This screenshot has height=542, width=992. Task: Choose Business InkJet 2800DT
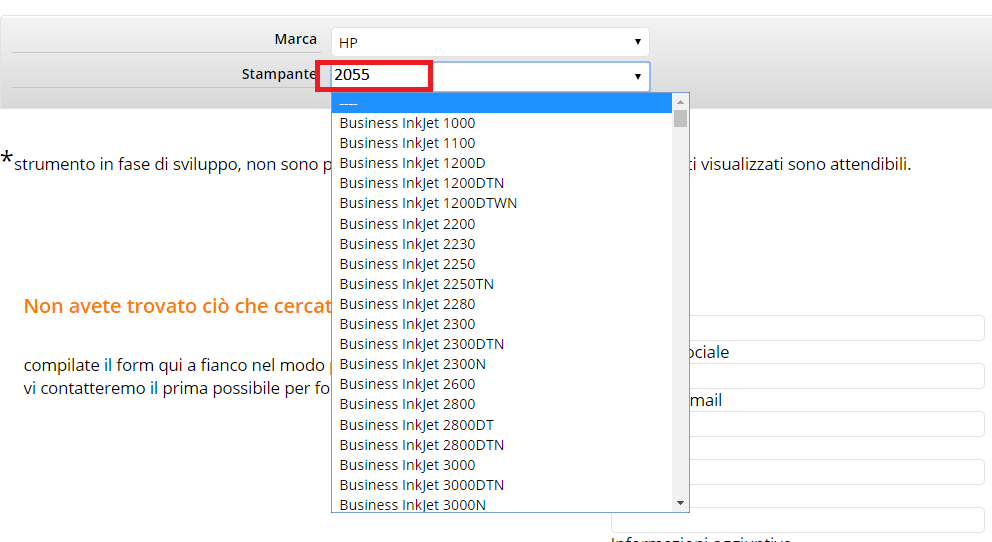point(417,425)
